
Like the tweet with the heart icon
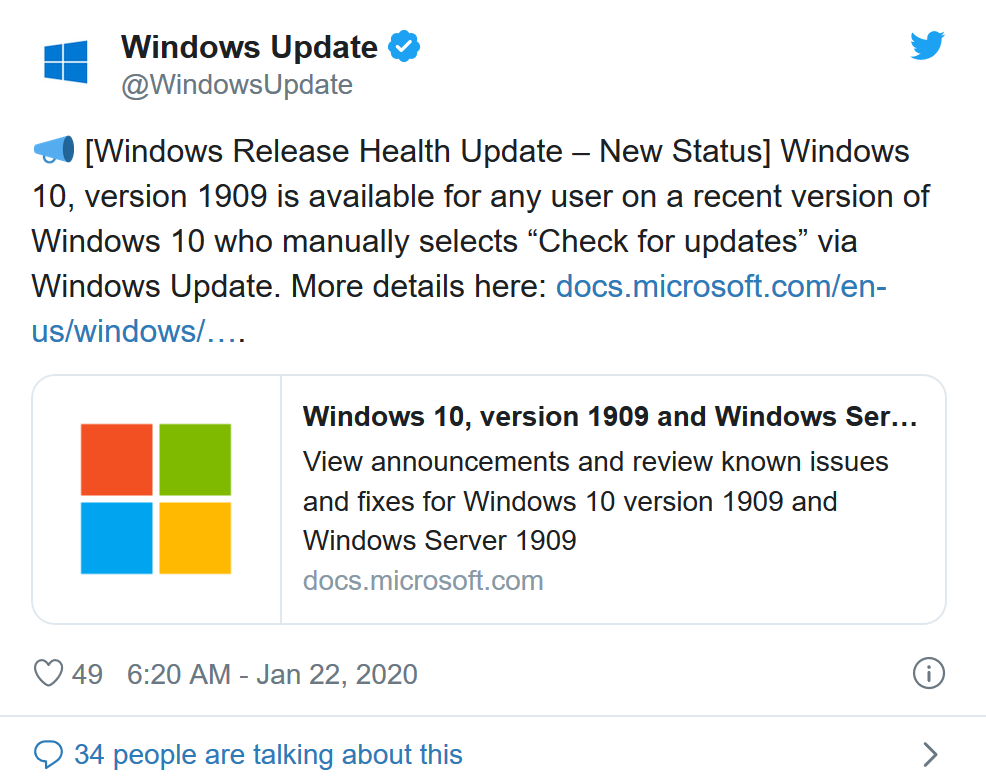[x=48, y=674]
